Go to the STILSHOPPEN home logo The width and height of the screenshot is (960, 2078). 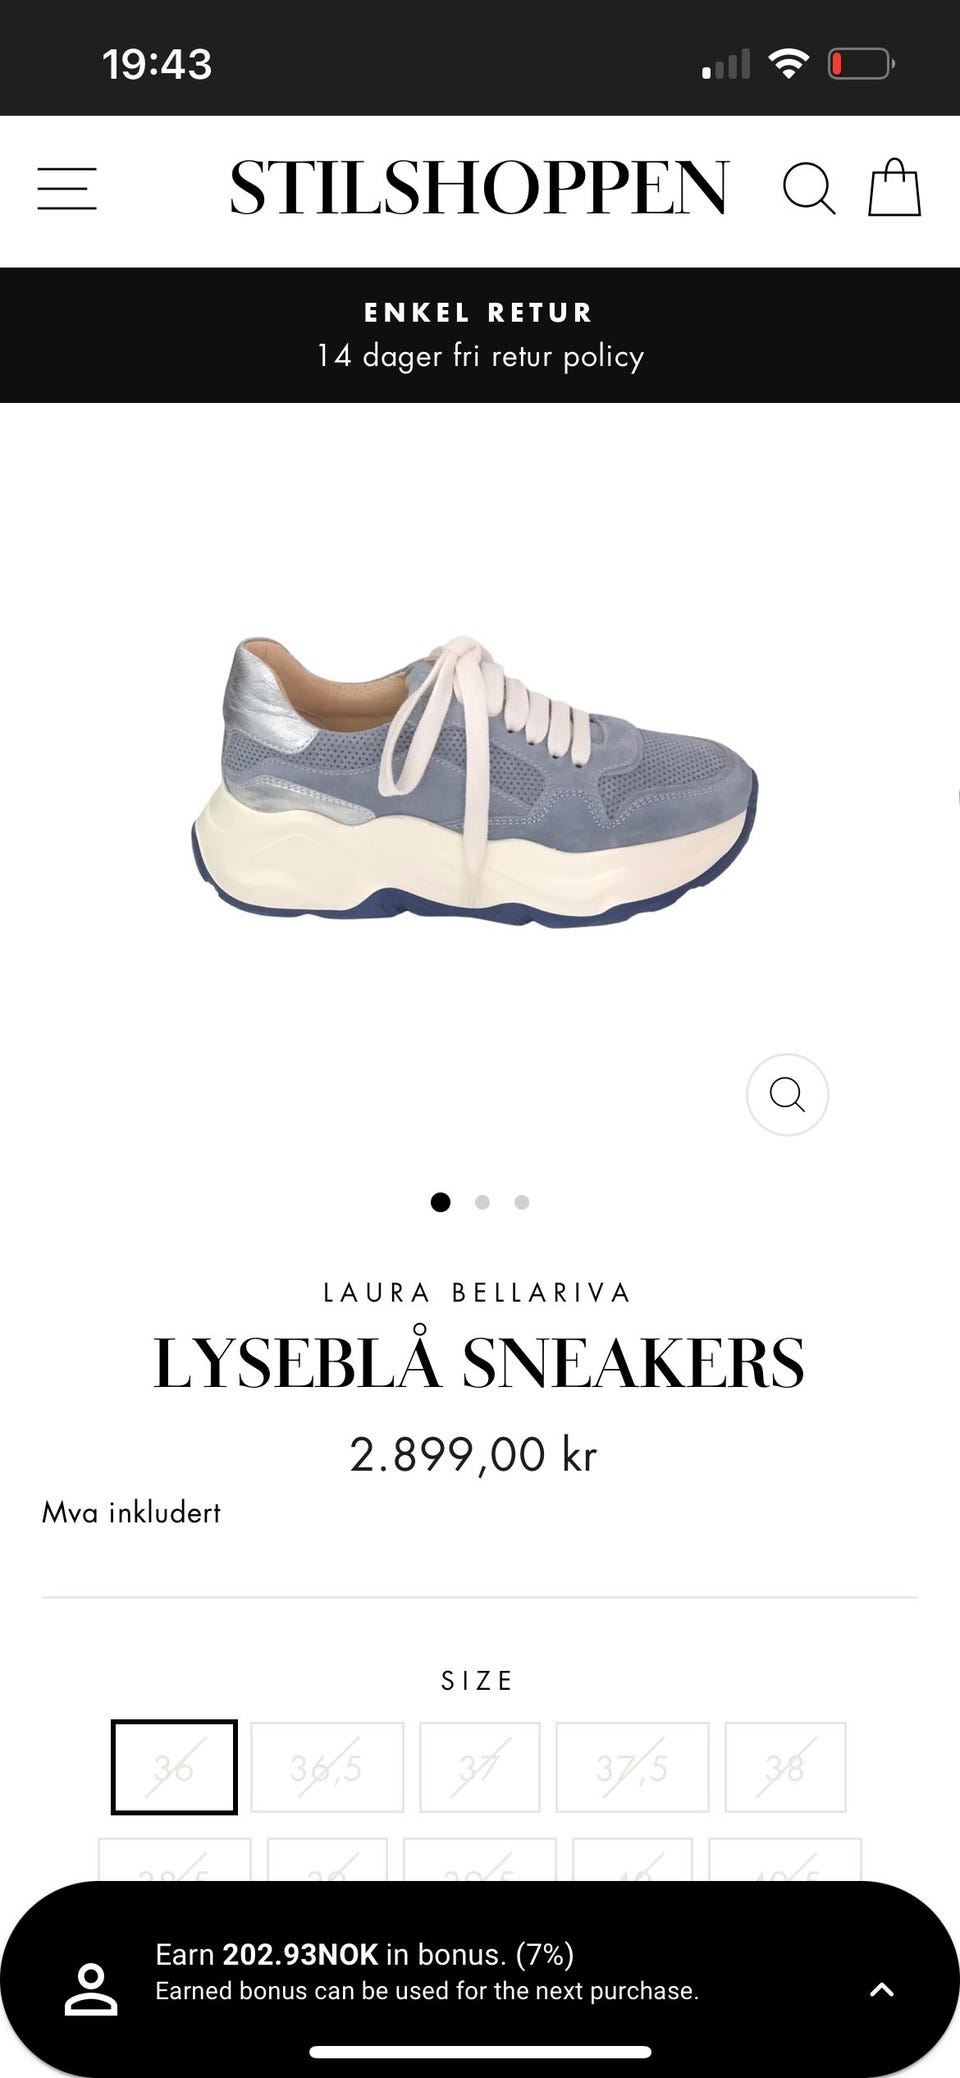pos(479,188)
